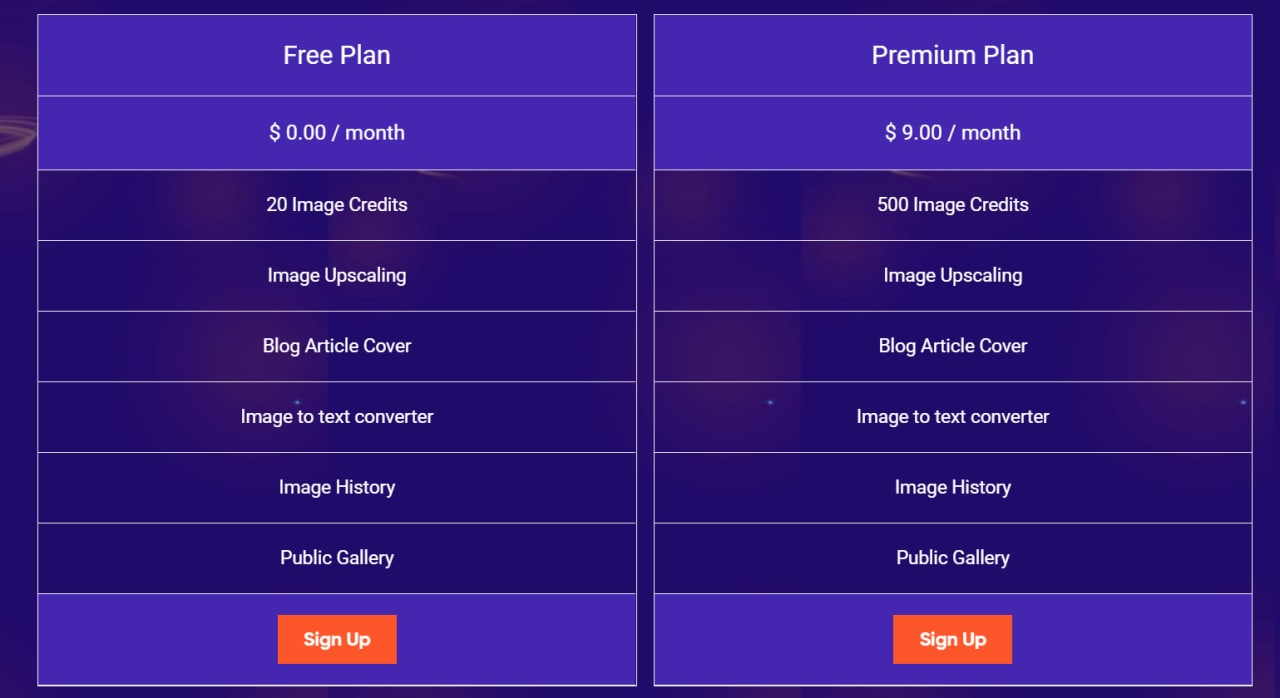The width and height of the screenshot is (1280, 698).
Task: Click Image History in Premium Plan
Action: point(953,488)
